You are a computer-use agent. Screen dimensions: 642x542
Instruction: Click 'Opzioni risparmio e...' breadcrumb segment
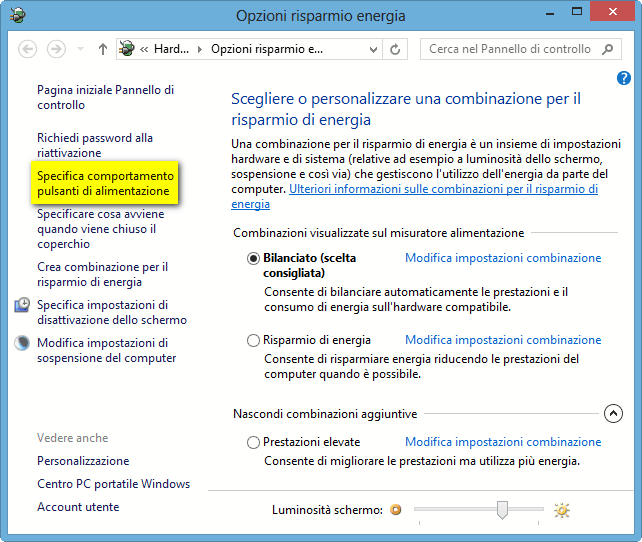pos(267,49)
